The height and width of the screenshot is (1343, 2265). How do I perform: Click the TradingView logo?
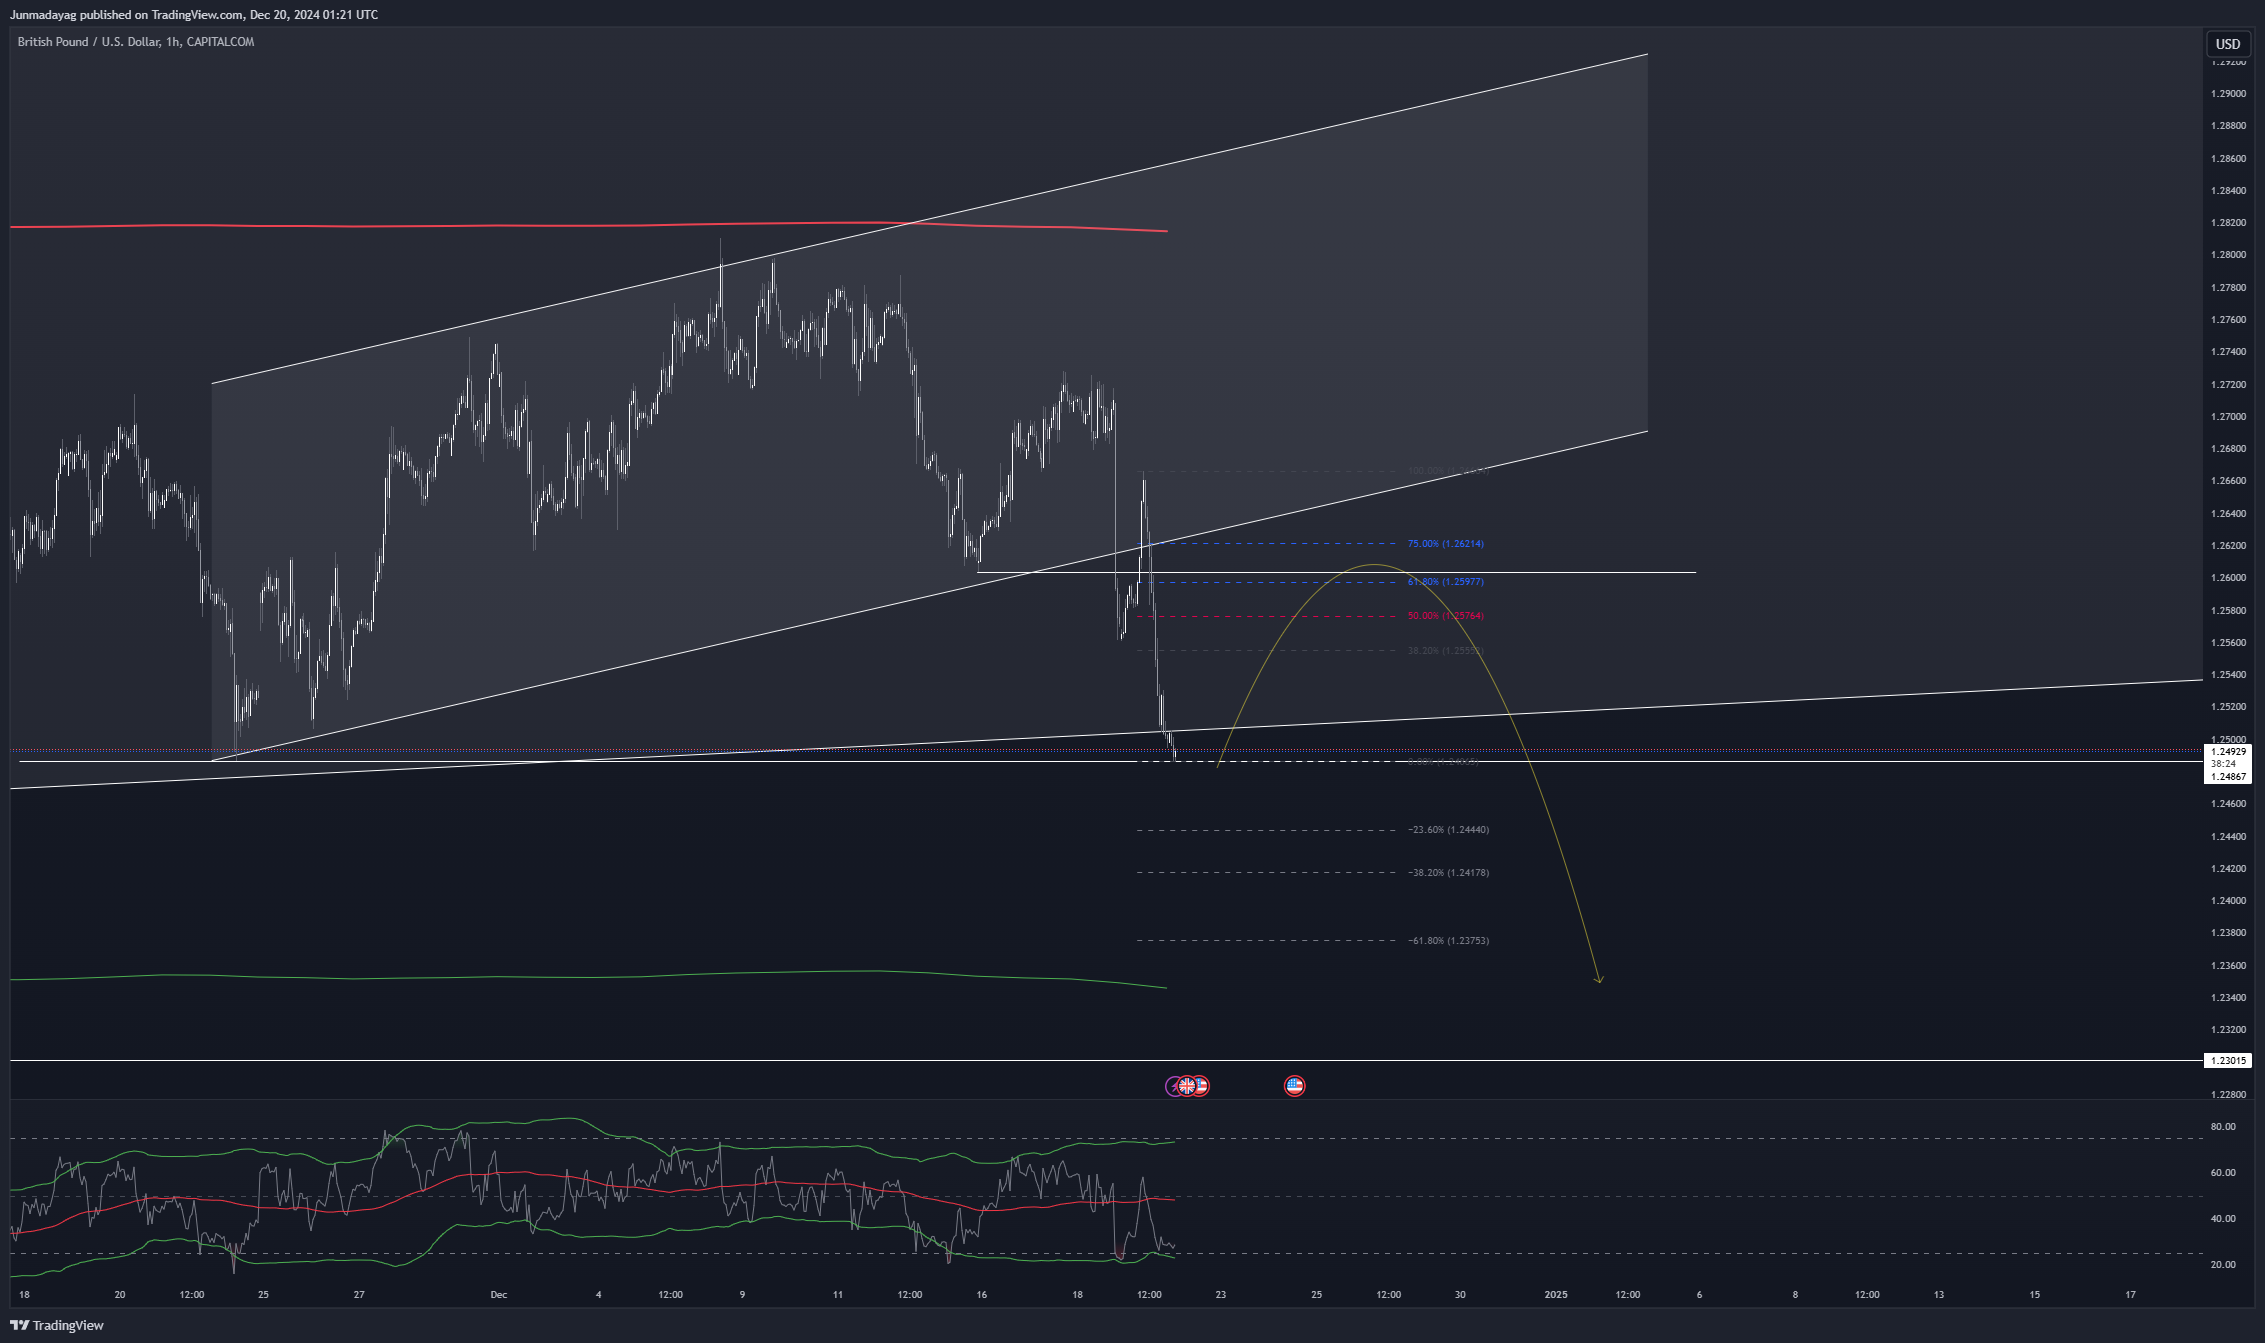pyautogui.click(x=57, y=1325)
